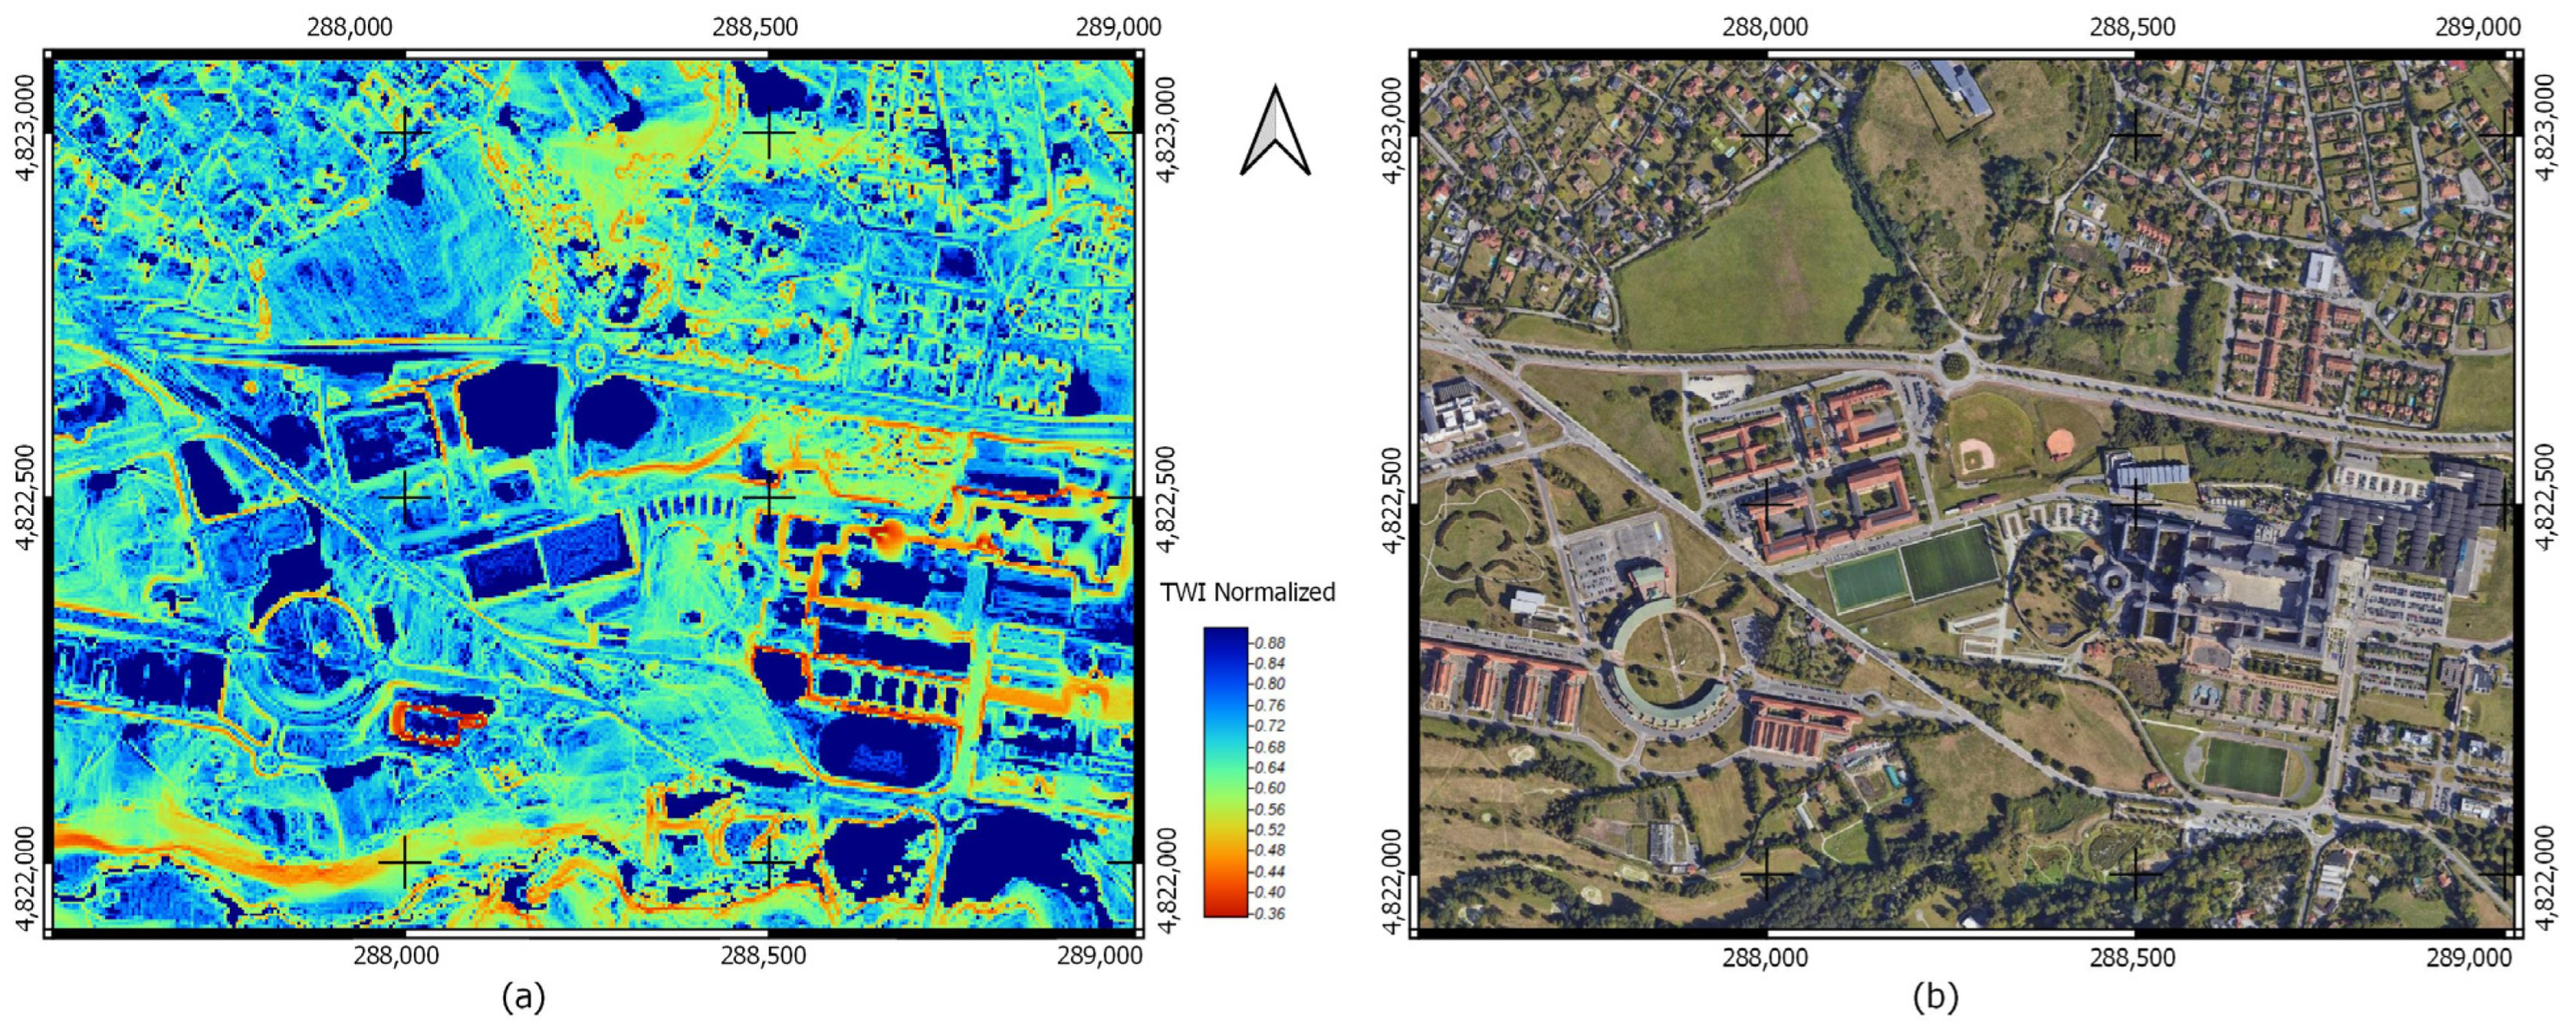Click the TWI Normalized legend title

tap(1247, 592)
